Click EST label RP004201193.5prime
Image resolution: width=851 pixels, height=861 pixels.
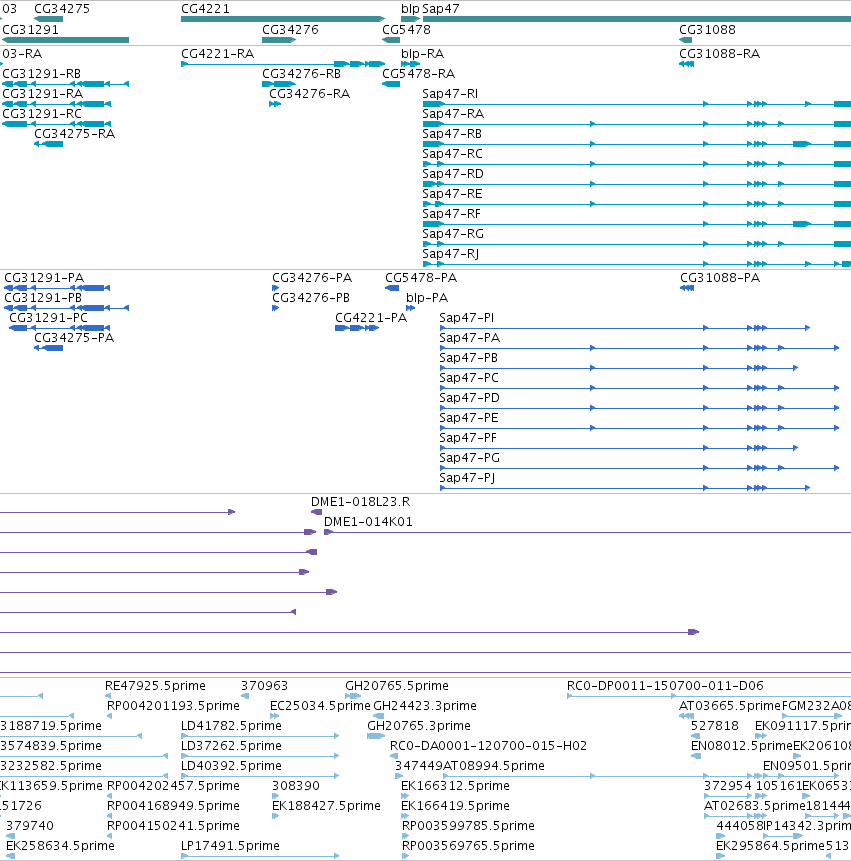pos(173,706)
